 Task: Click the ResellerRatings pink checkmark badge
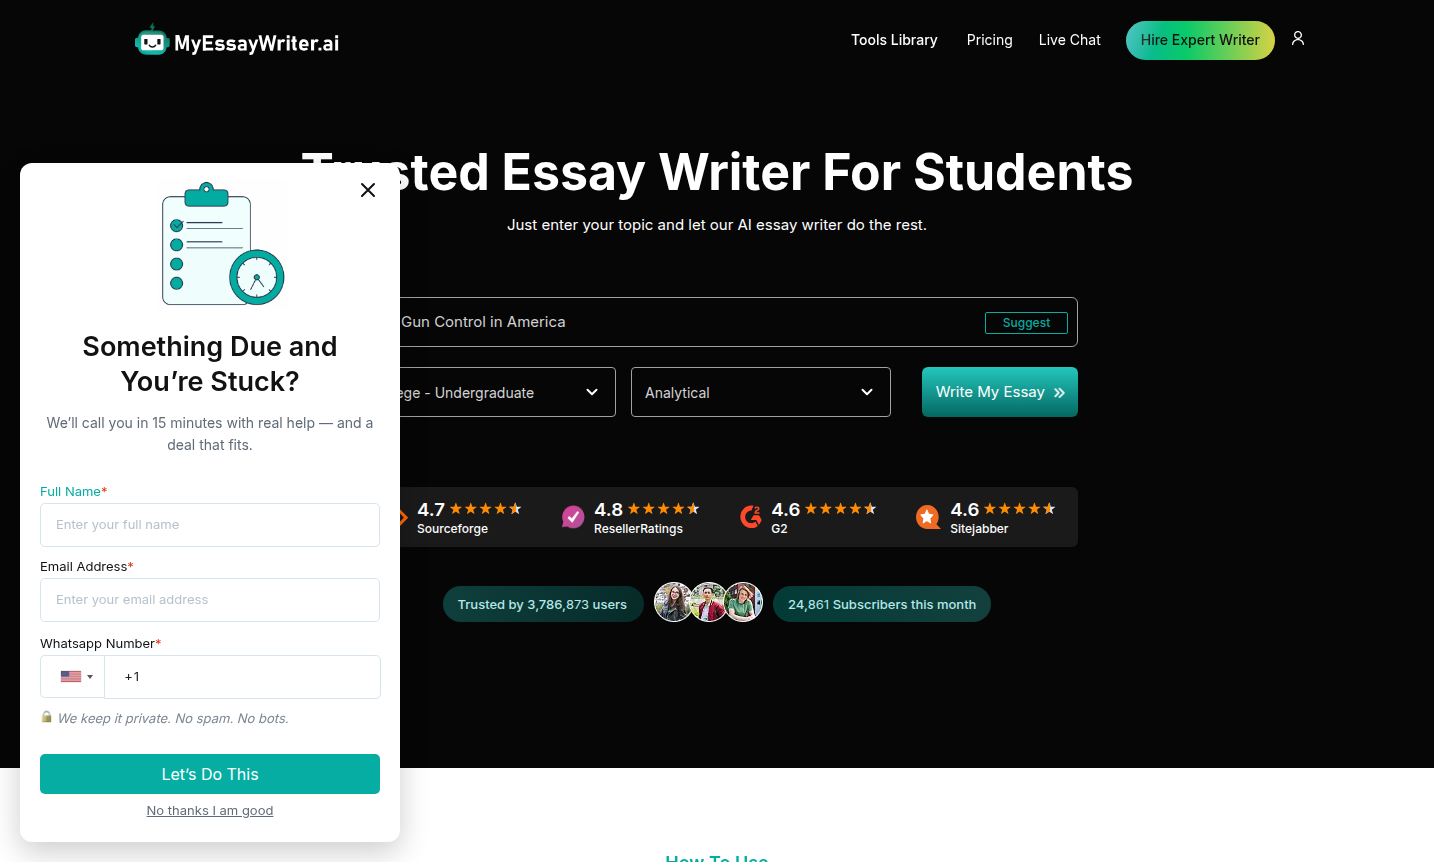point(572,516)
